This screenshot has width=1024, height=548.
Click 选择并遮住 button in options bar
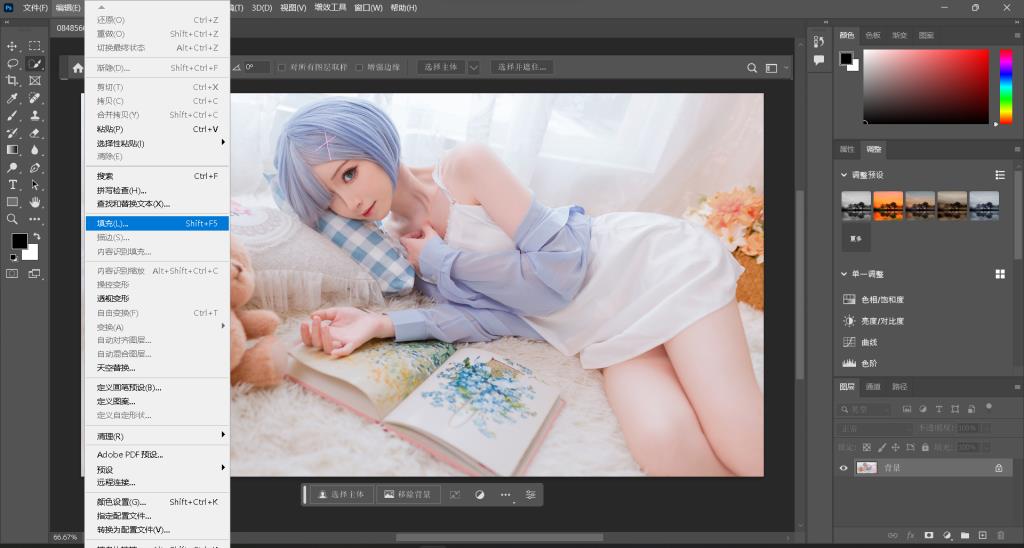coord(522,68)
